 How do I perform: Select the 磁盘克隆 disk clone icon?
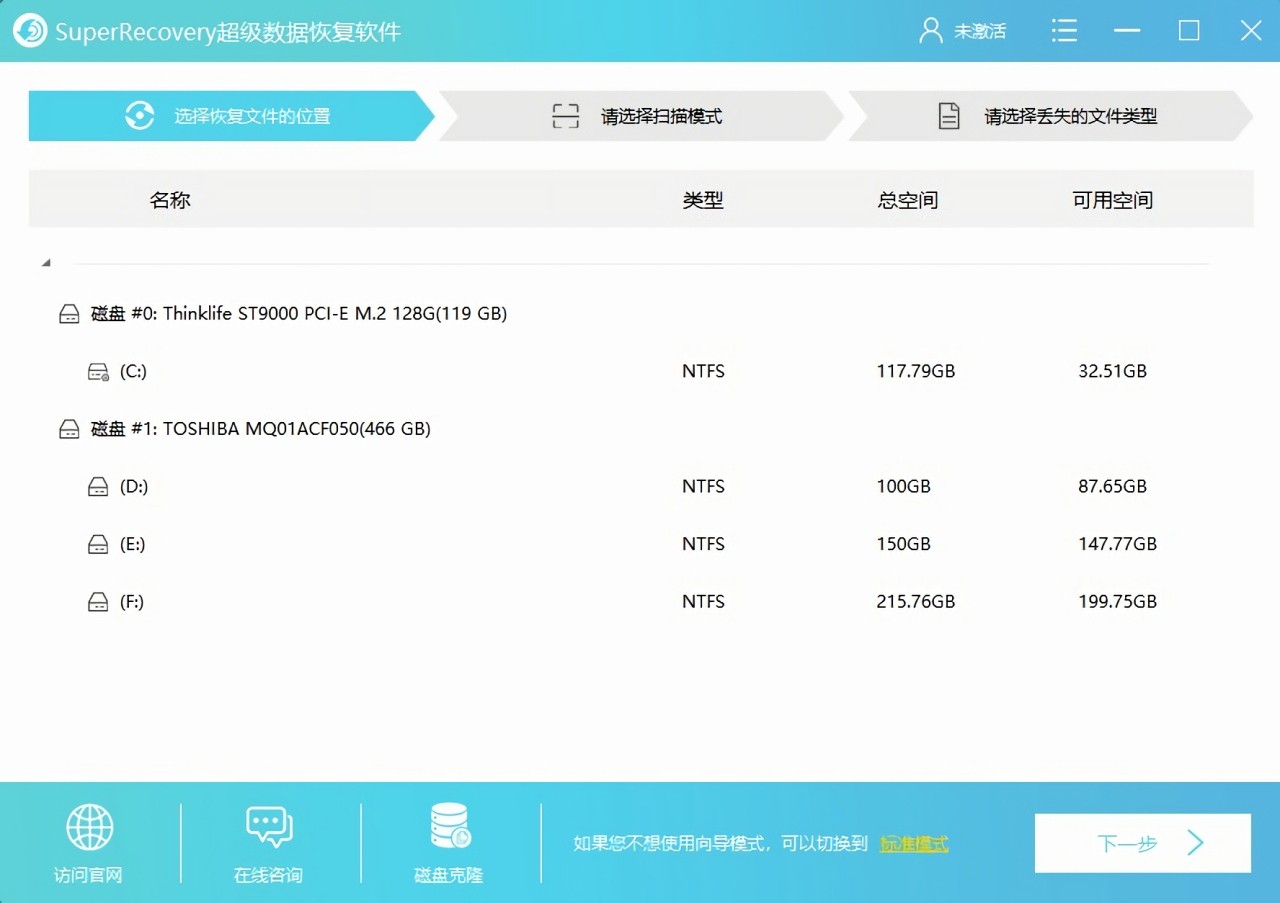(448, 828)
